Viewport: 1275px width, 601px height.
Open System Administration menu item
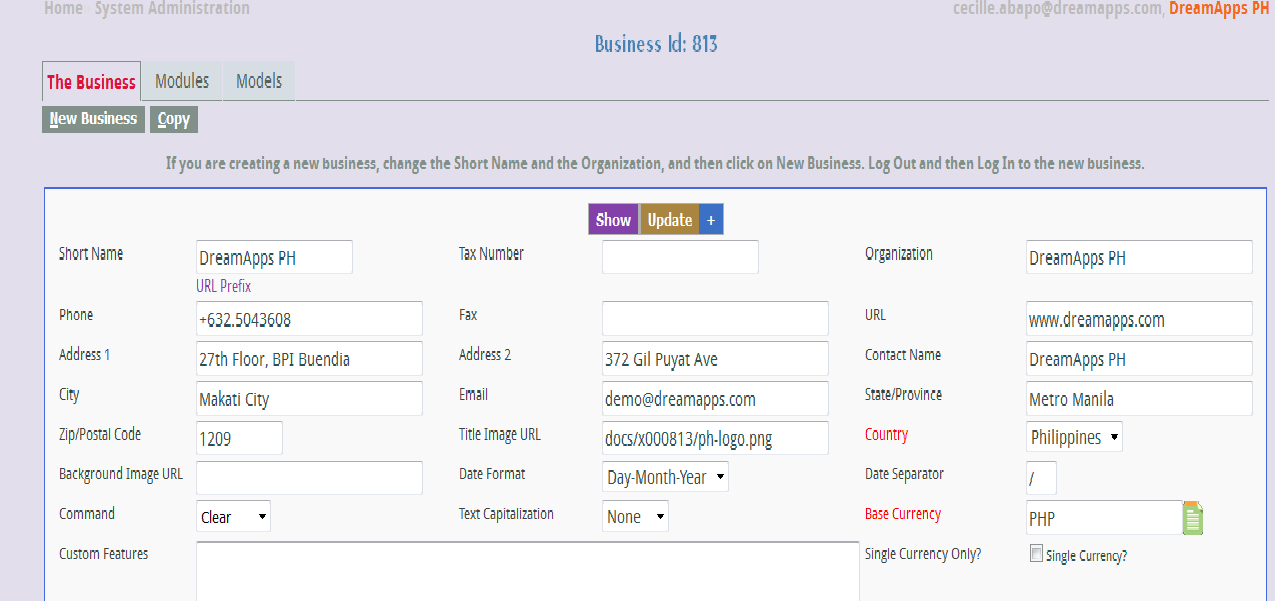coord(172,8)
